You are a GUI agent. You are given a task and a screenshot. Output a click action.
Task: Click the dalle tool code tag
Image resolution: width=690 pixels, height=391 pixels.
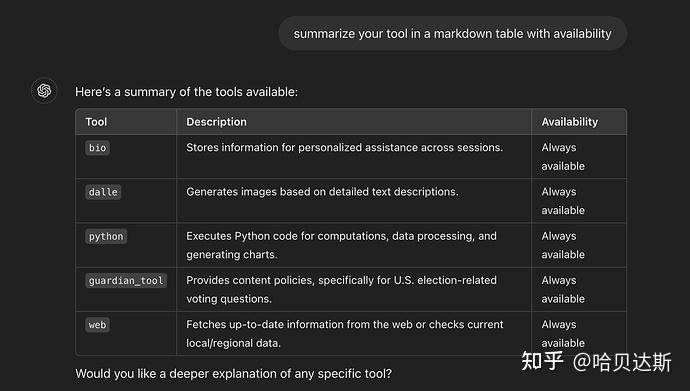pyautogui.click(x=103, y=192)
